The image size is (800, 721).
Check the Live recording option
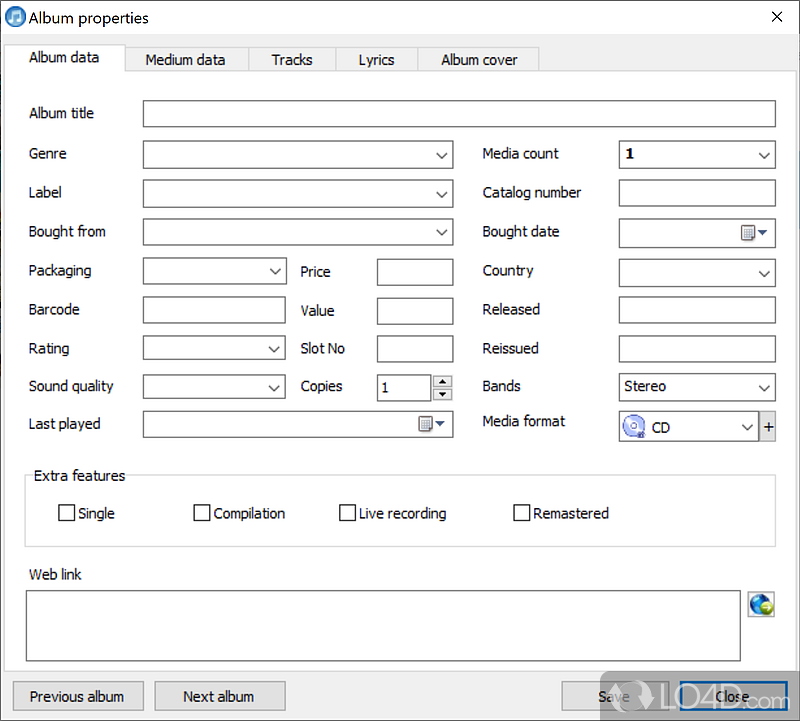point(347,513)
